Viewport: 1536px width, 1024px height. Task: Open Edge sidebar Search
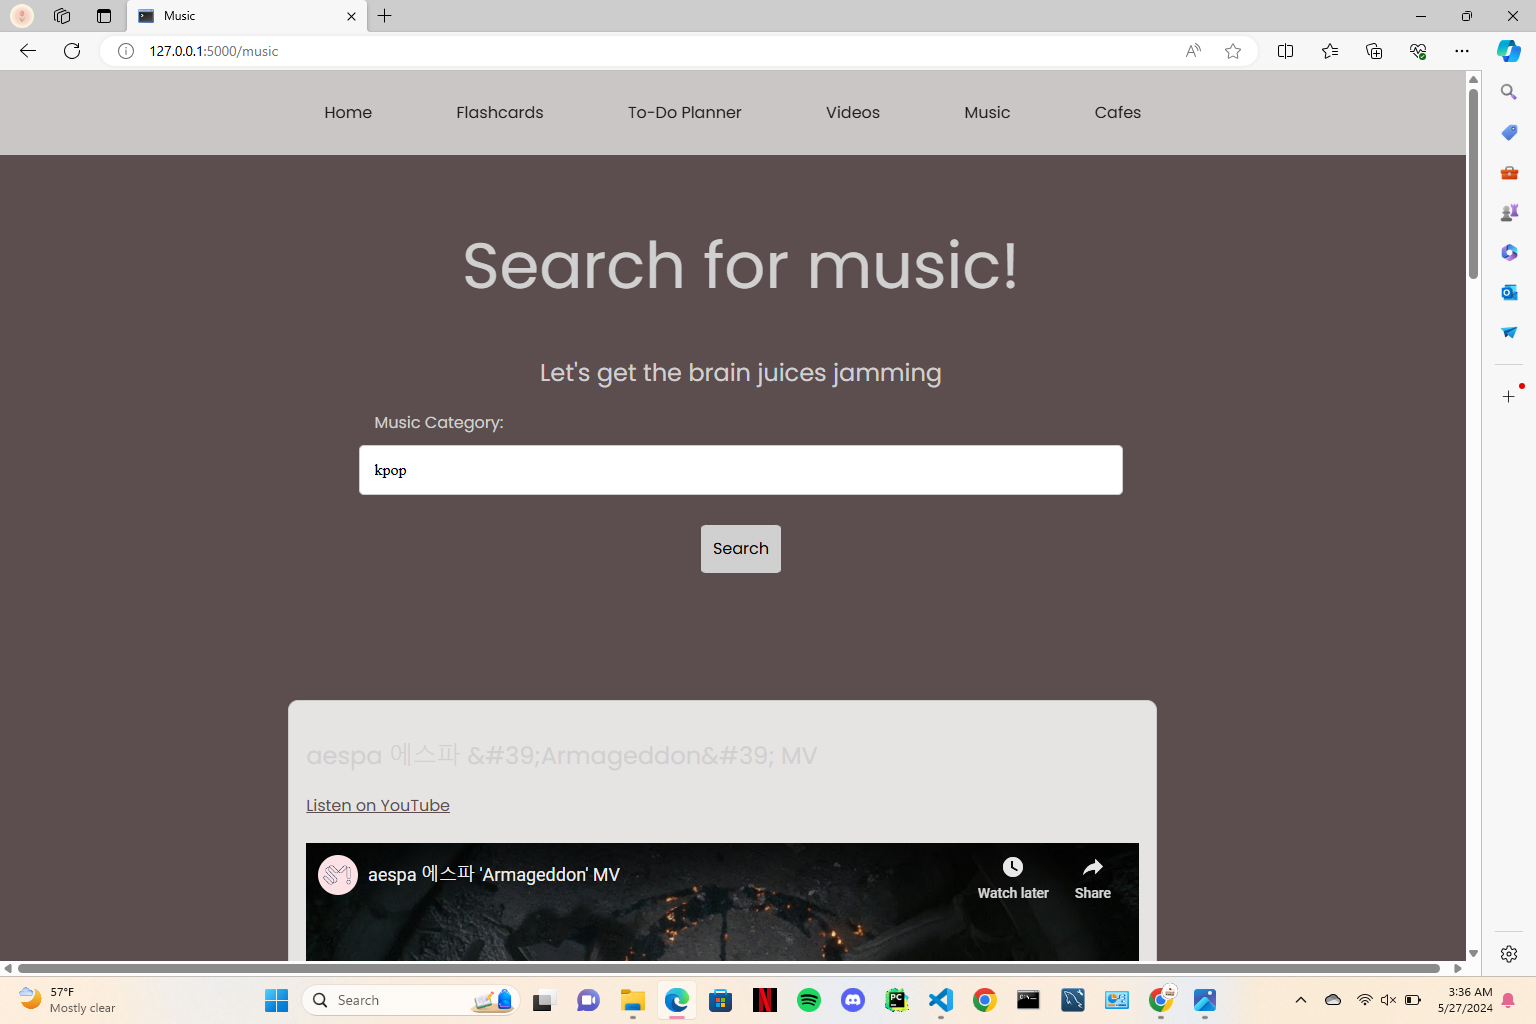[1509, 92]
